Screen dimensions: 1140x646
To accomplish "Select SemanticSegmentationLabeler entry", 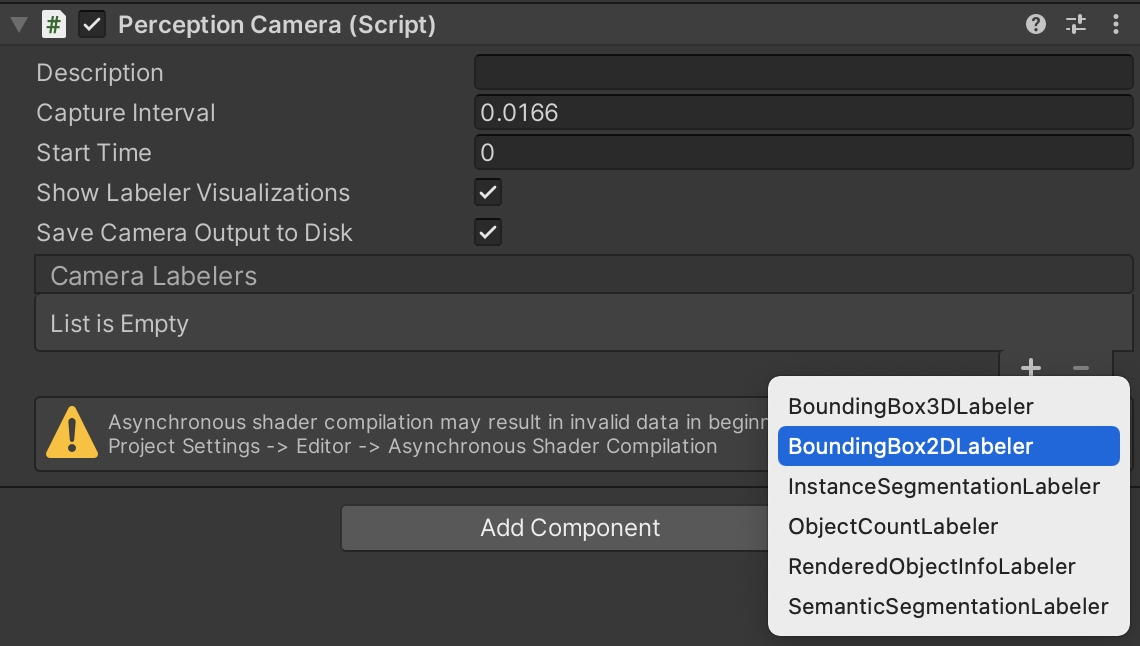I will point(948,606).
